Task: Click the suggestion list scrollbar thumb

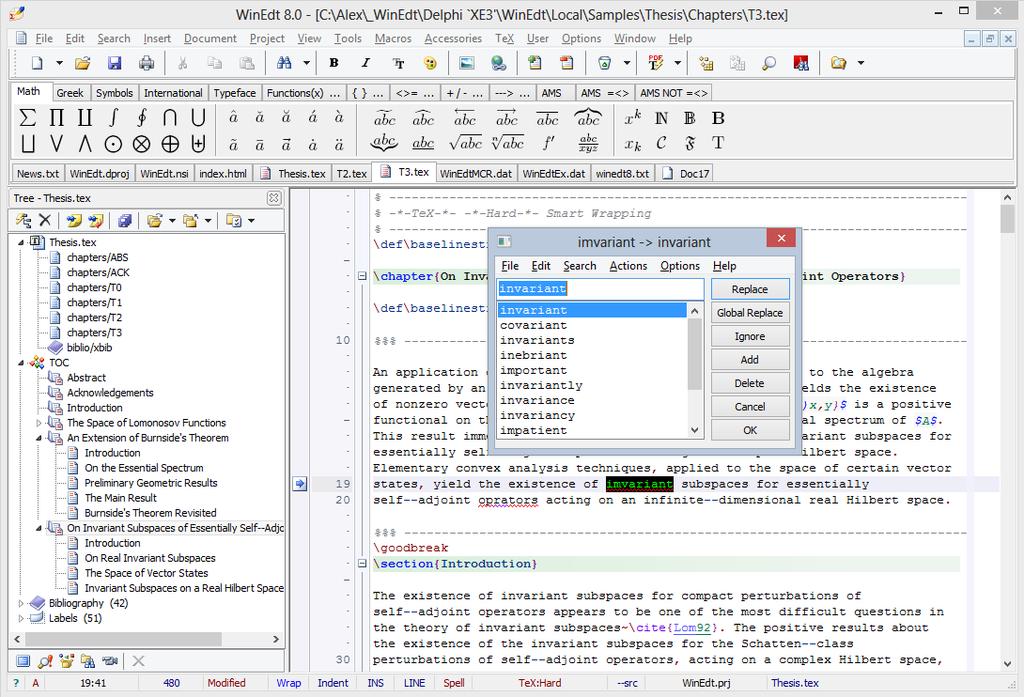Action: 694,353
